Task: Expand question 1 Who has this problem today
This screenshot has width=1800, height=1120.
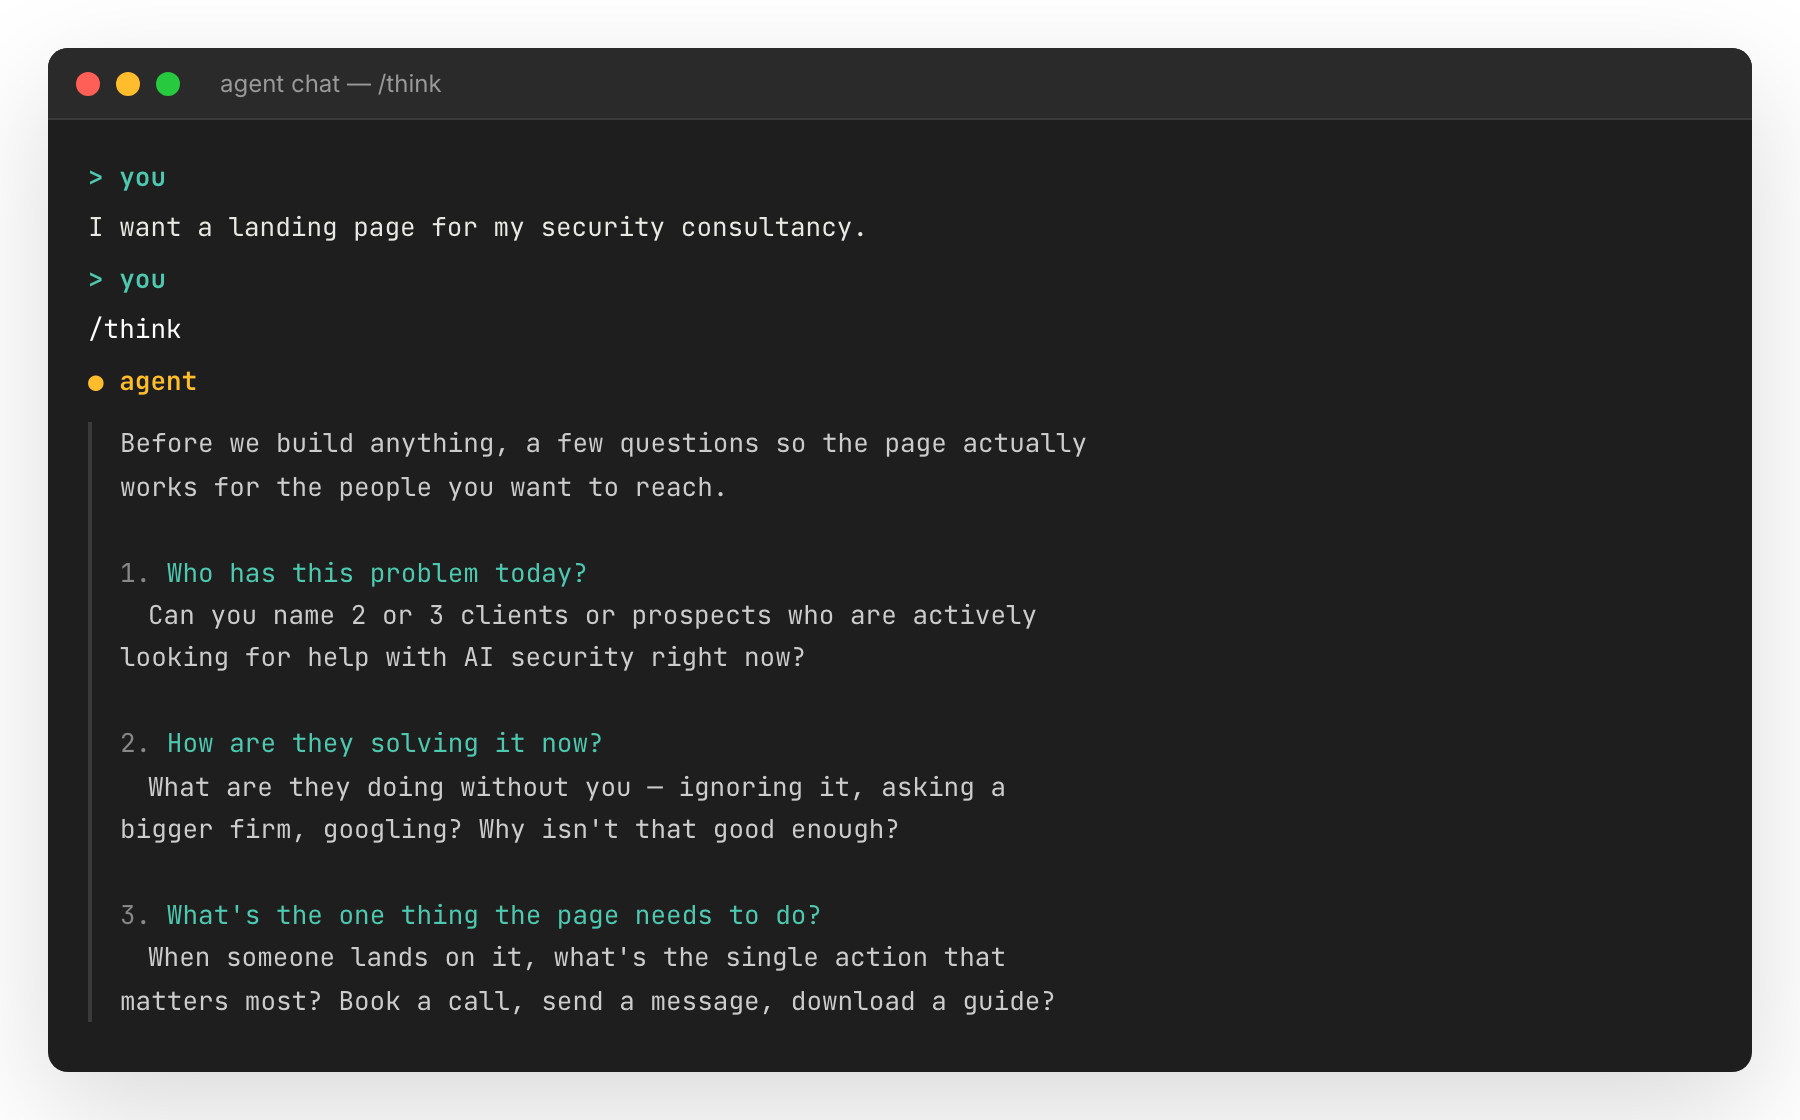Action: click(375, 573)
